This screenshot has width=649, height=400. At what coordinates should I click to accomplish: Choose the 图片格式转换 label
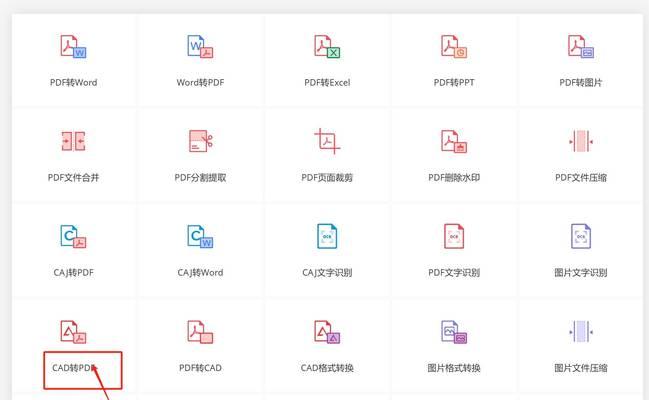[x=454, y=368]
